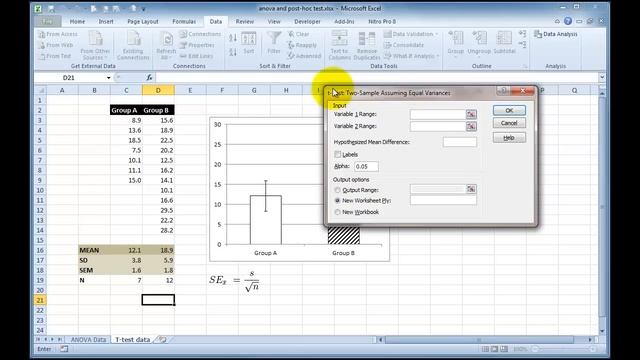Click the insert function fx icon

pyautogui.click(x=149, y=77)
